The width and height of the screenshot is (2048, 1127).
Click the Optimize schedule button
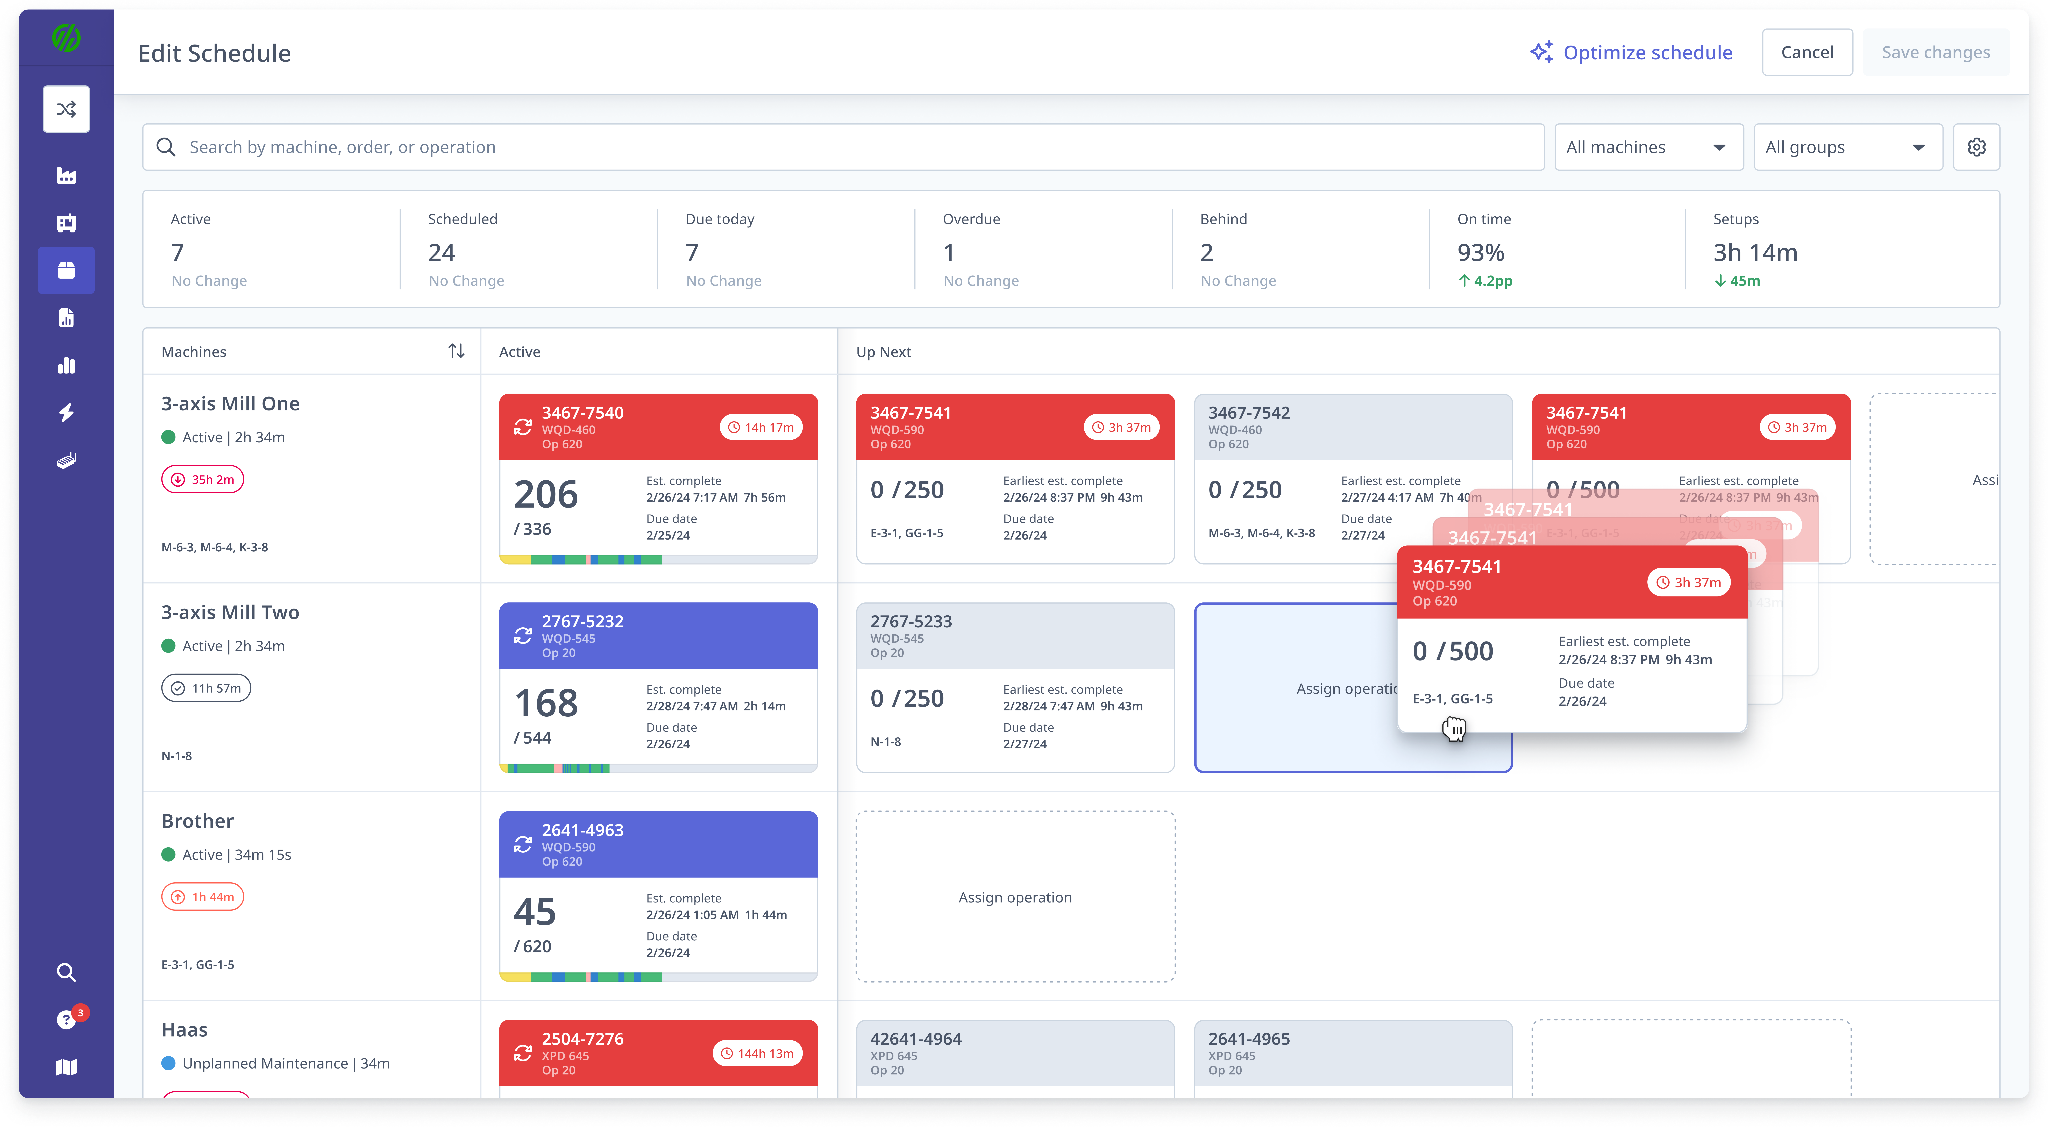click(x=1632, y=52)
